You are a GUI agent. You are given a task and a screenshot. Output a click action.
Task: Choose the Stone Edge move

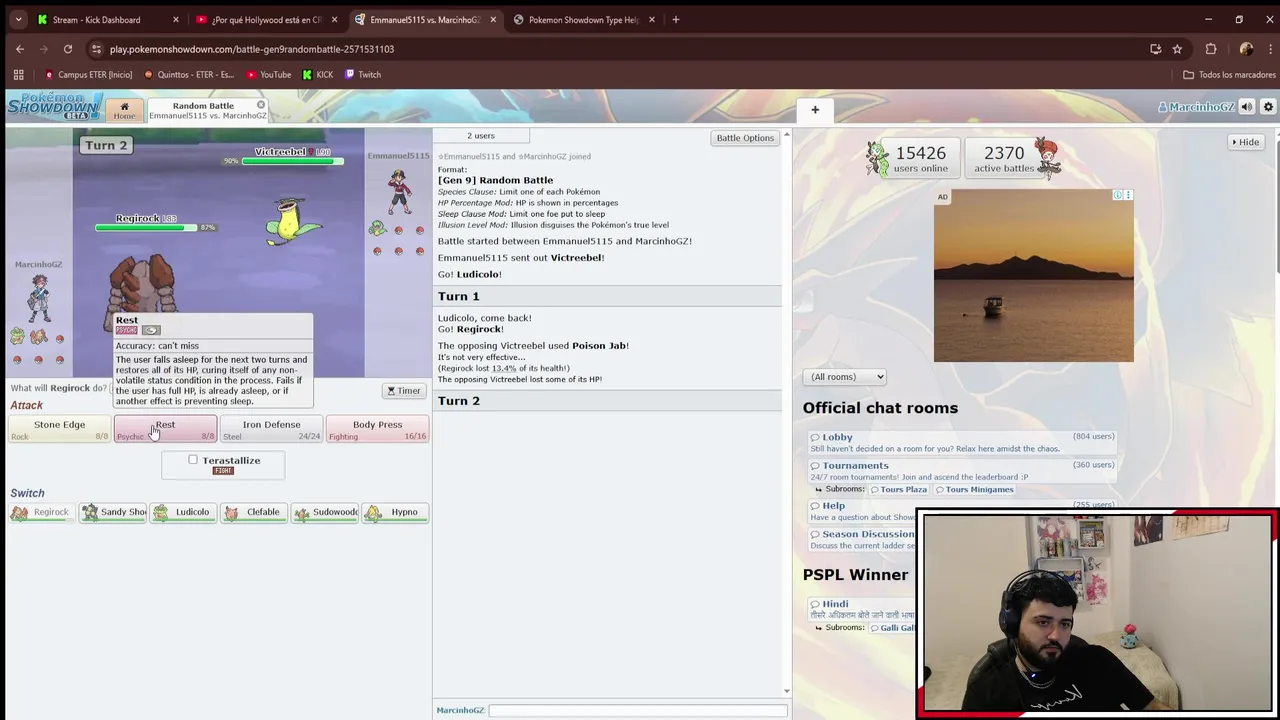pos(60,429)
